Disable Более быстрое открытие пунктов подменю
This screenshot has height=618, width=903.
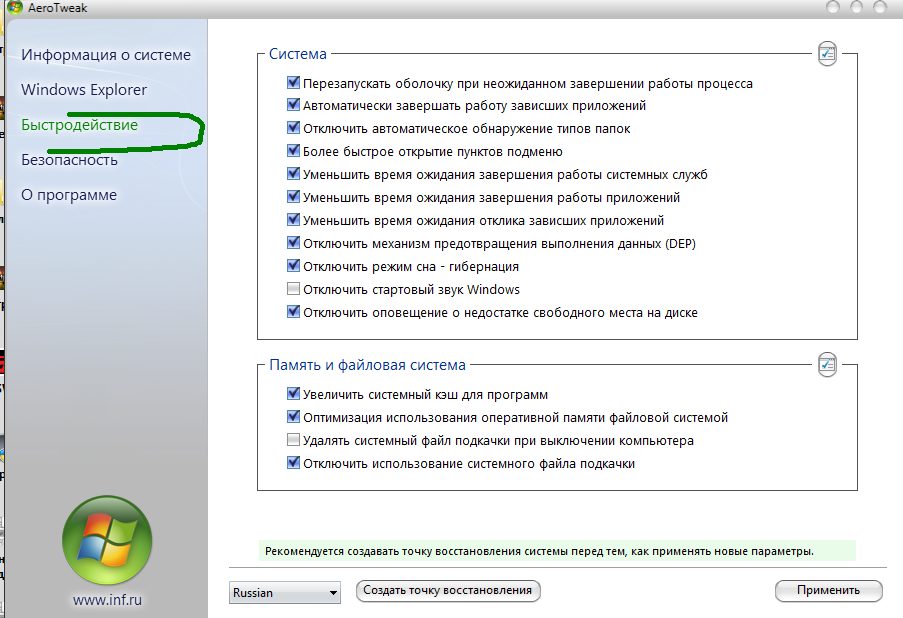tap(293, 151)
